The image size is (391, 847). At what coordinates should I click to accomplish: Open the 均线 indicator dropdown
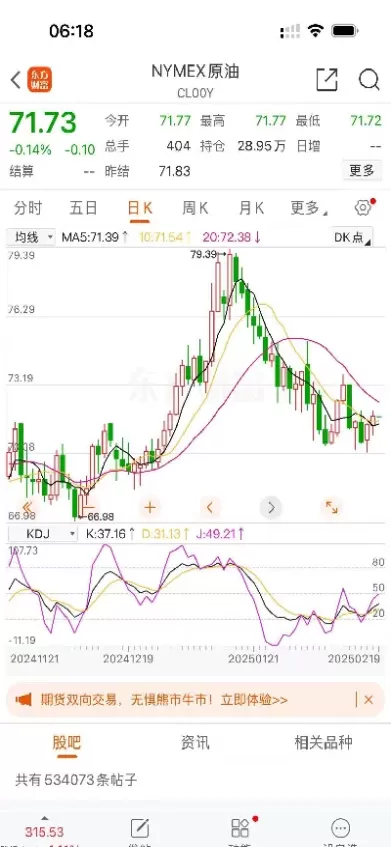[x=31, y=237]
